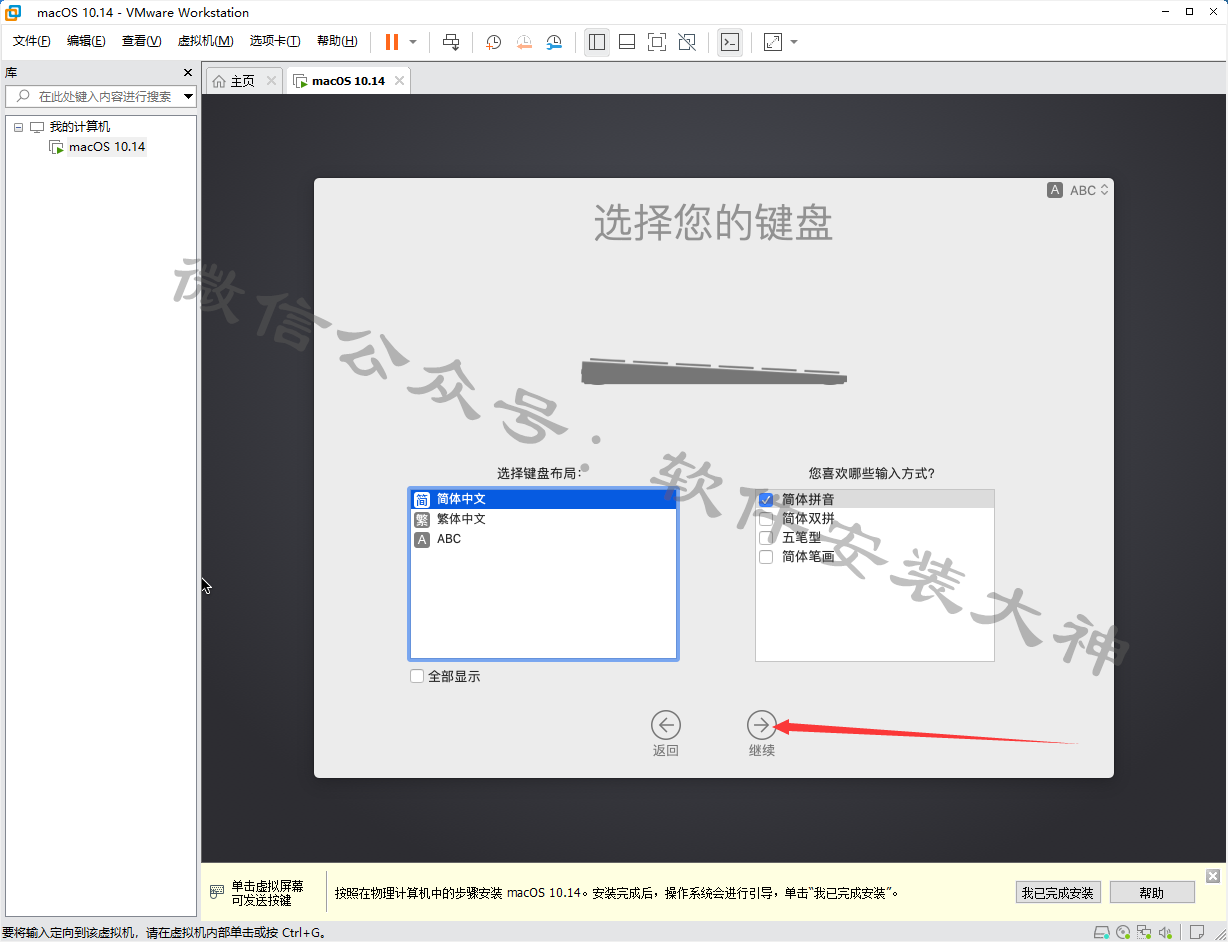The height and width of the screenshot is (942, 1228).
Task: Select ABC keyboard layout in the list
Action: click(x=543, y=539)
